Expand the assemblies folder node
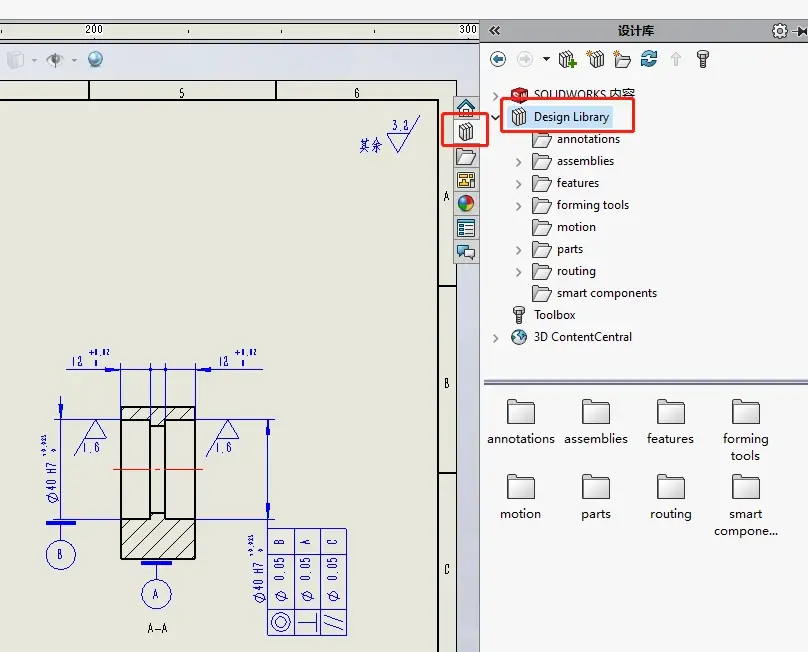The height and width of the screenshot is (652, 808). point(518,162)
